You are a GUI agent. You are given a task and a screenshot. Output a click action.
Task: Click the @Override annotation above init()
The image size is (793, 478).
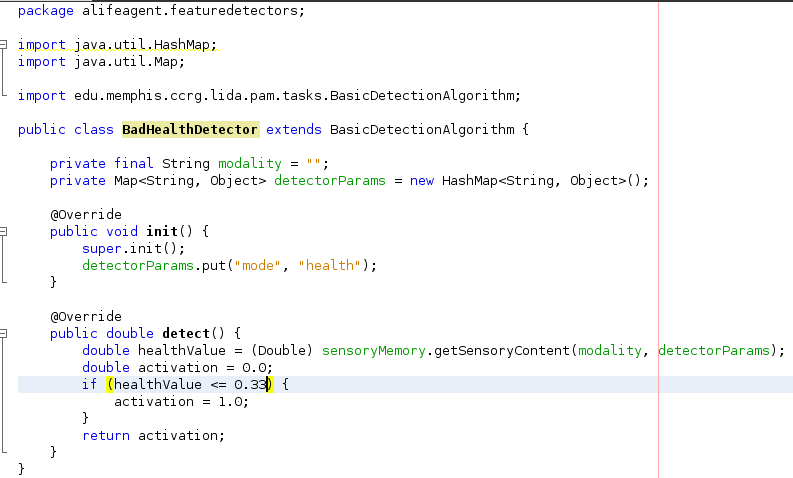pos(86,214)
